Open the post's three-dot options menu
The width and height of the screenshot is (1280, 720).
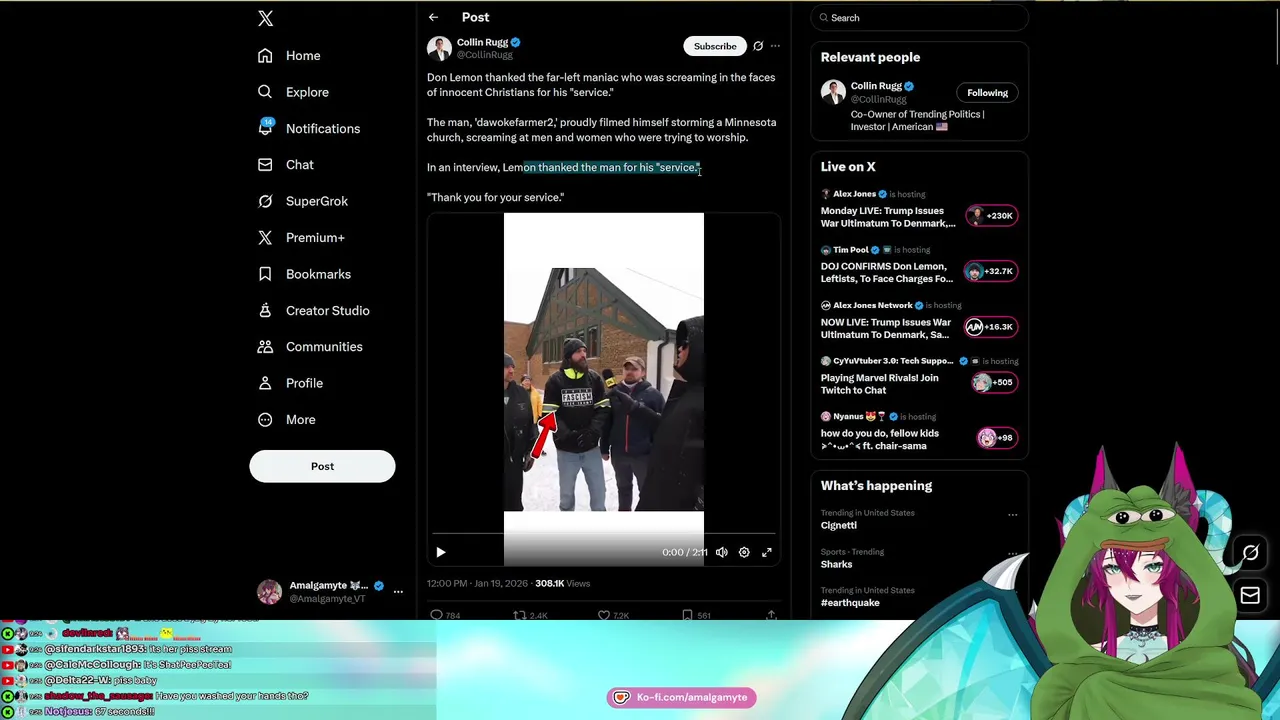pyautogui.click(x=775, y=46)
